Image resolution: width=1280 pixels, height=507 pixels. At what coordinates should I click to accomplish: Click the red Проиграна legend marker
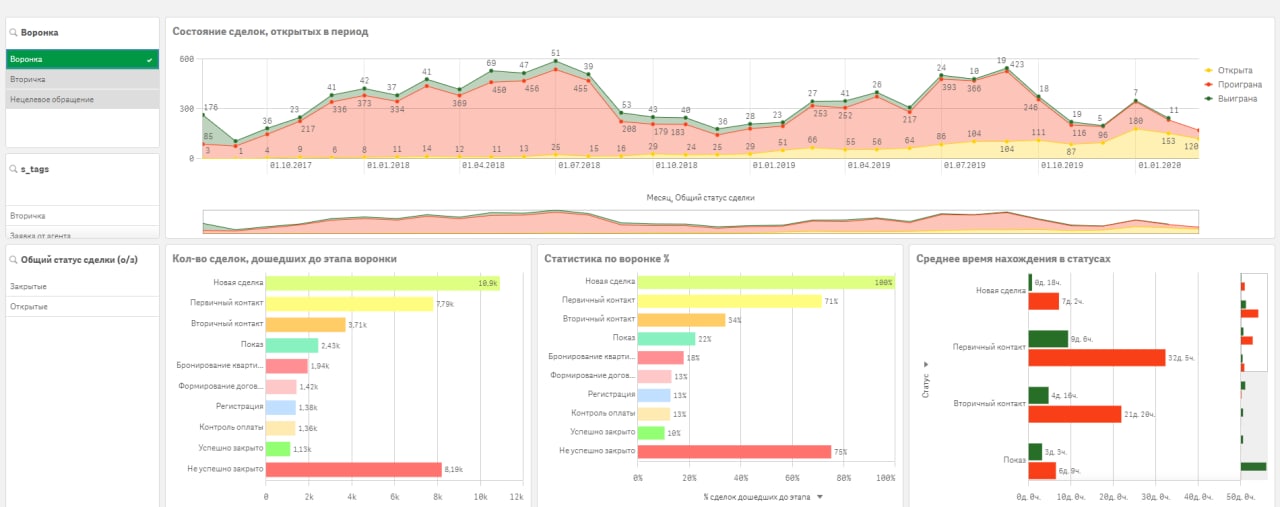tap(1209, 85)
